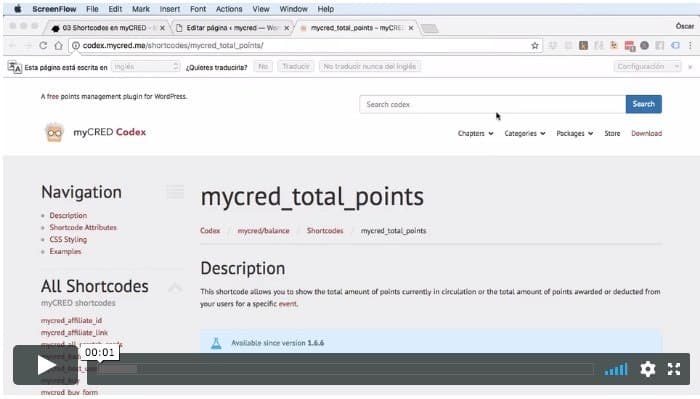Click the Óscar profile button
The image size is (700, 399).
coord(684,26)
